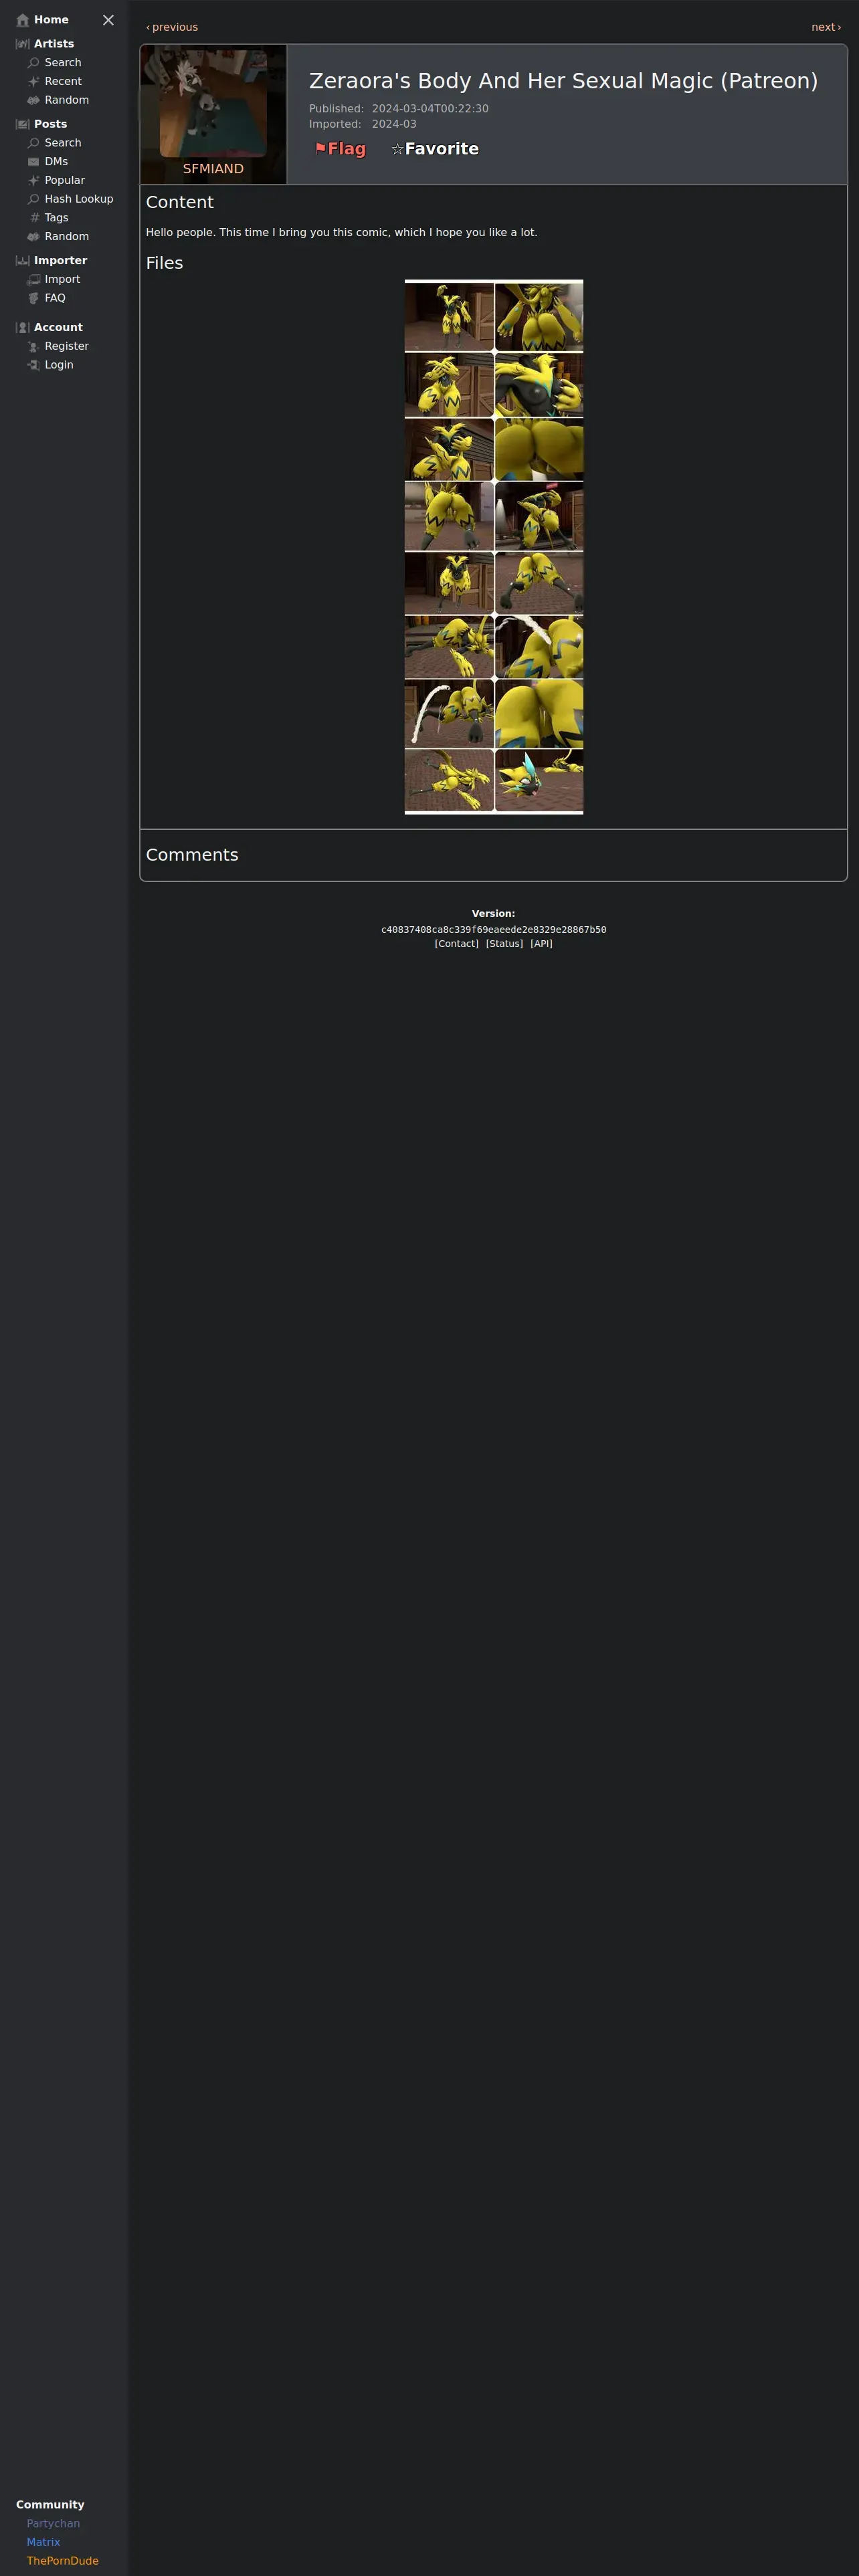Open the FAQ via its icon
Screen dimensions: 859x2576
[x=33, y=298]
